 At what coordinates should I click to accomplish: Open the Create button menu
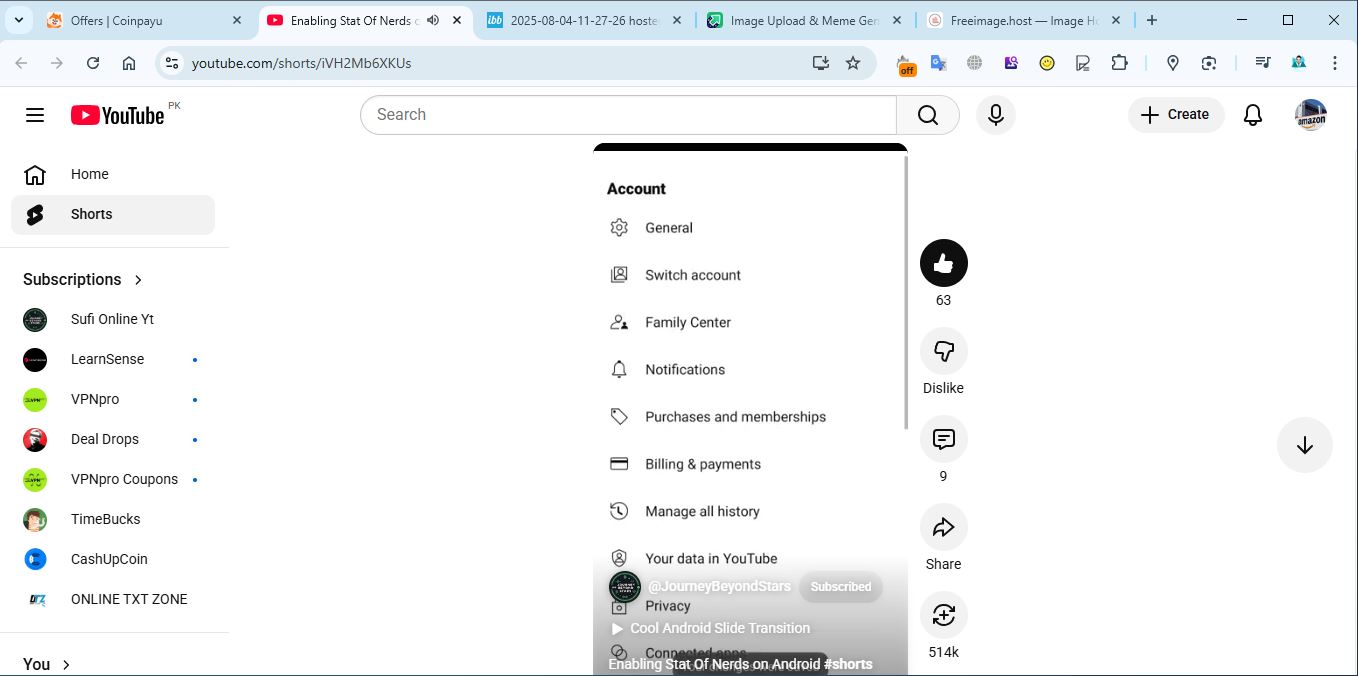[x=1176, y=115]
